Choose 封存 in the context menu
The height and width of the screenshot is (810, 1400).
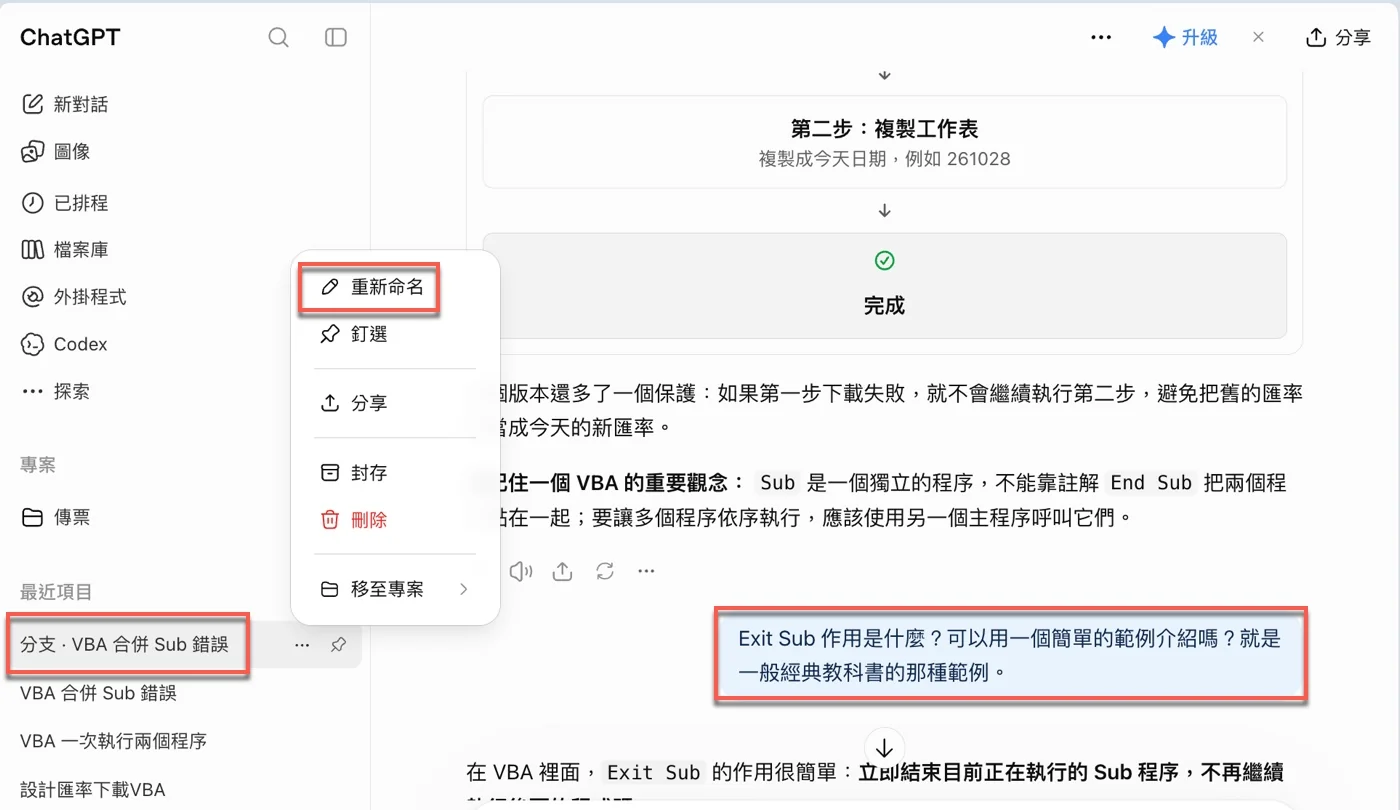pyautogui.click(x=354, y=472)
